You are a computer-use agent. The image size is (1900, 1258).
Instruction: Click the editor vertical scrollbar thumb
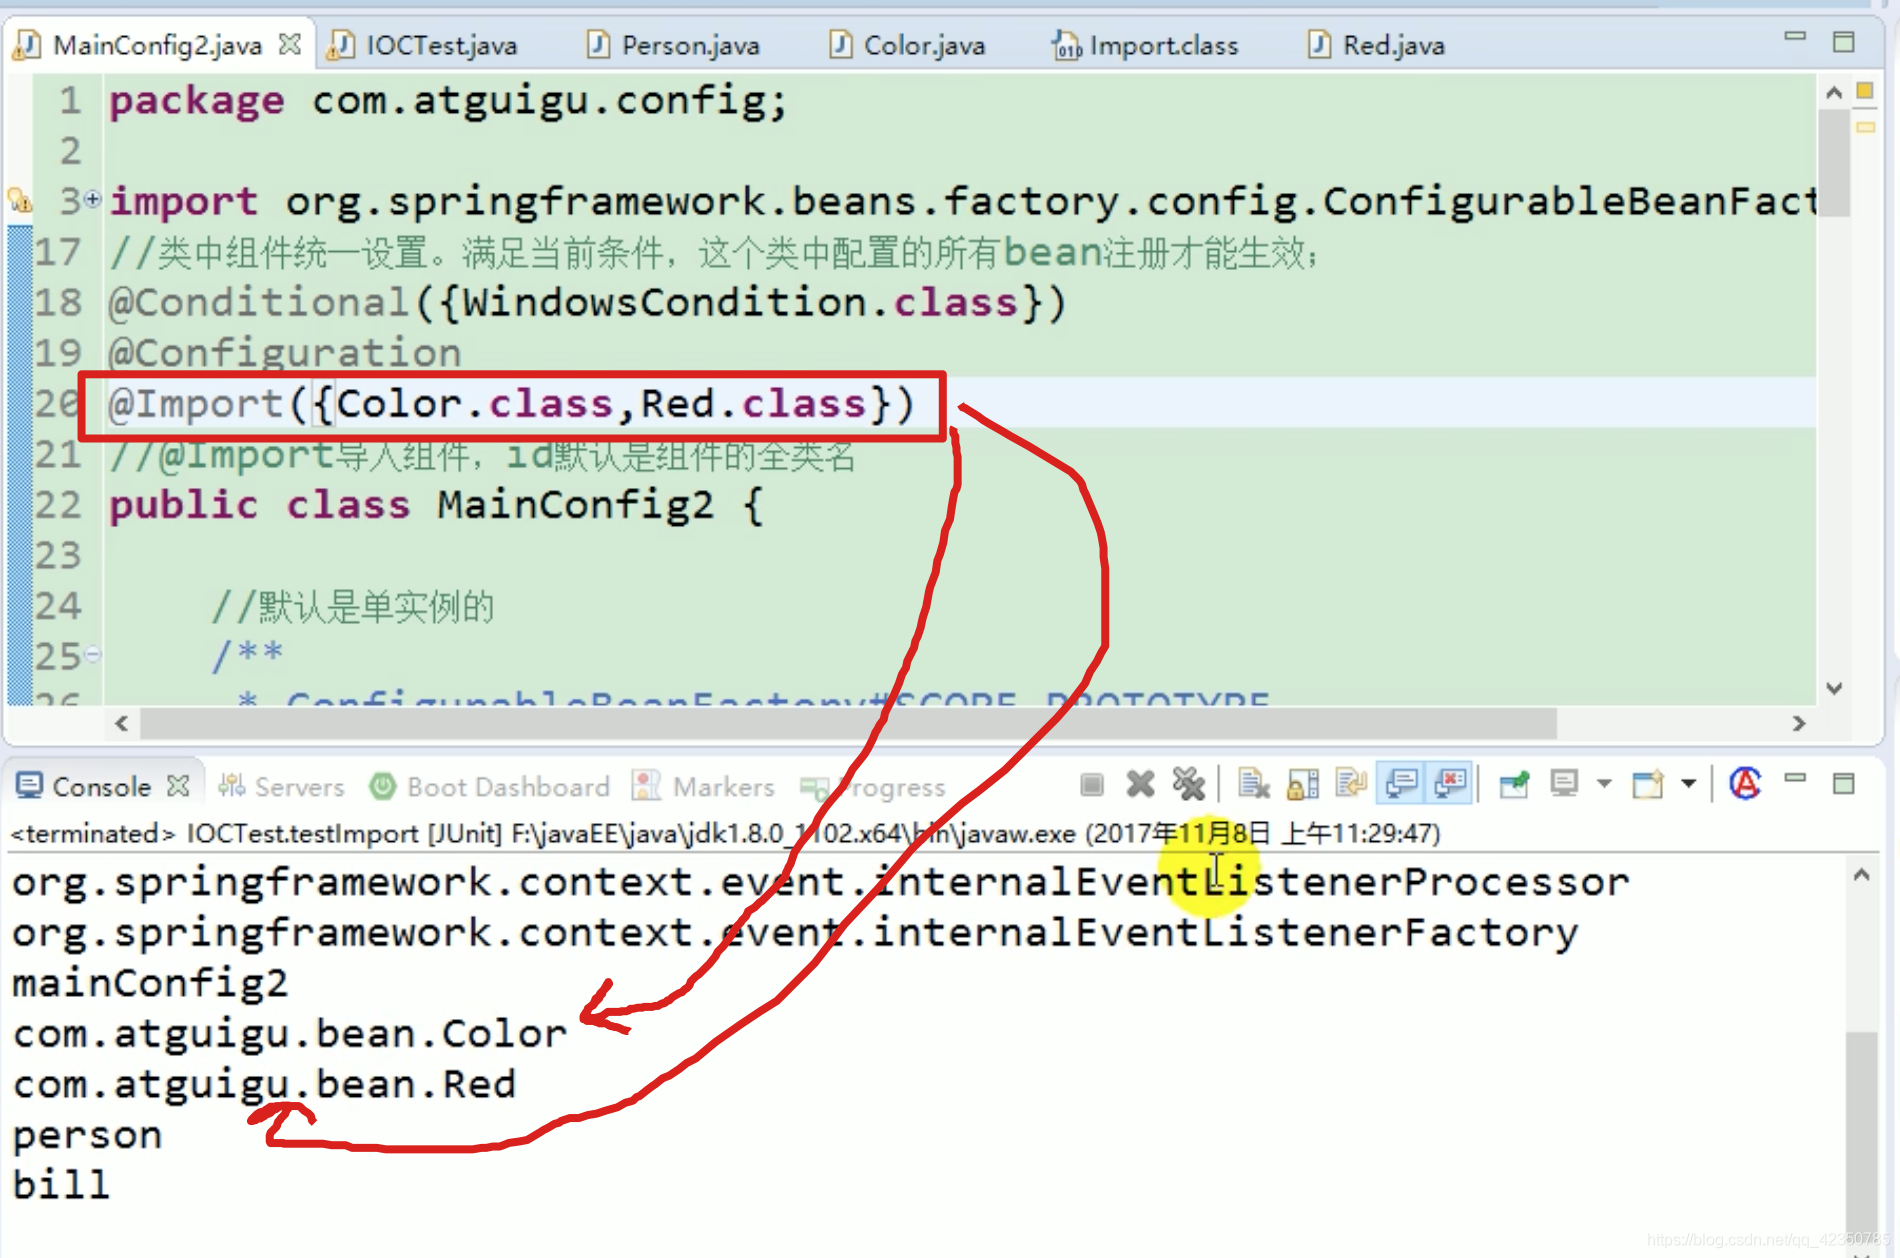(1834, 163)
